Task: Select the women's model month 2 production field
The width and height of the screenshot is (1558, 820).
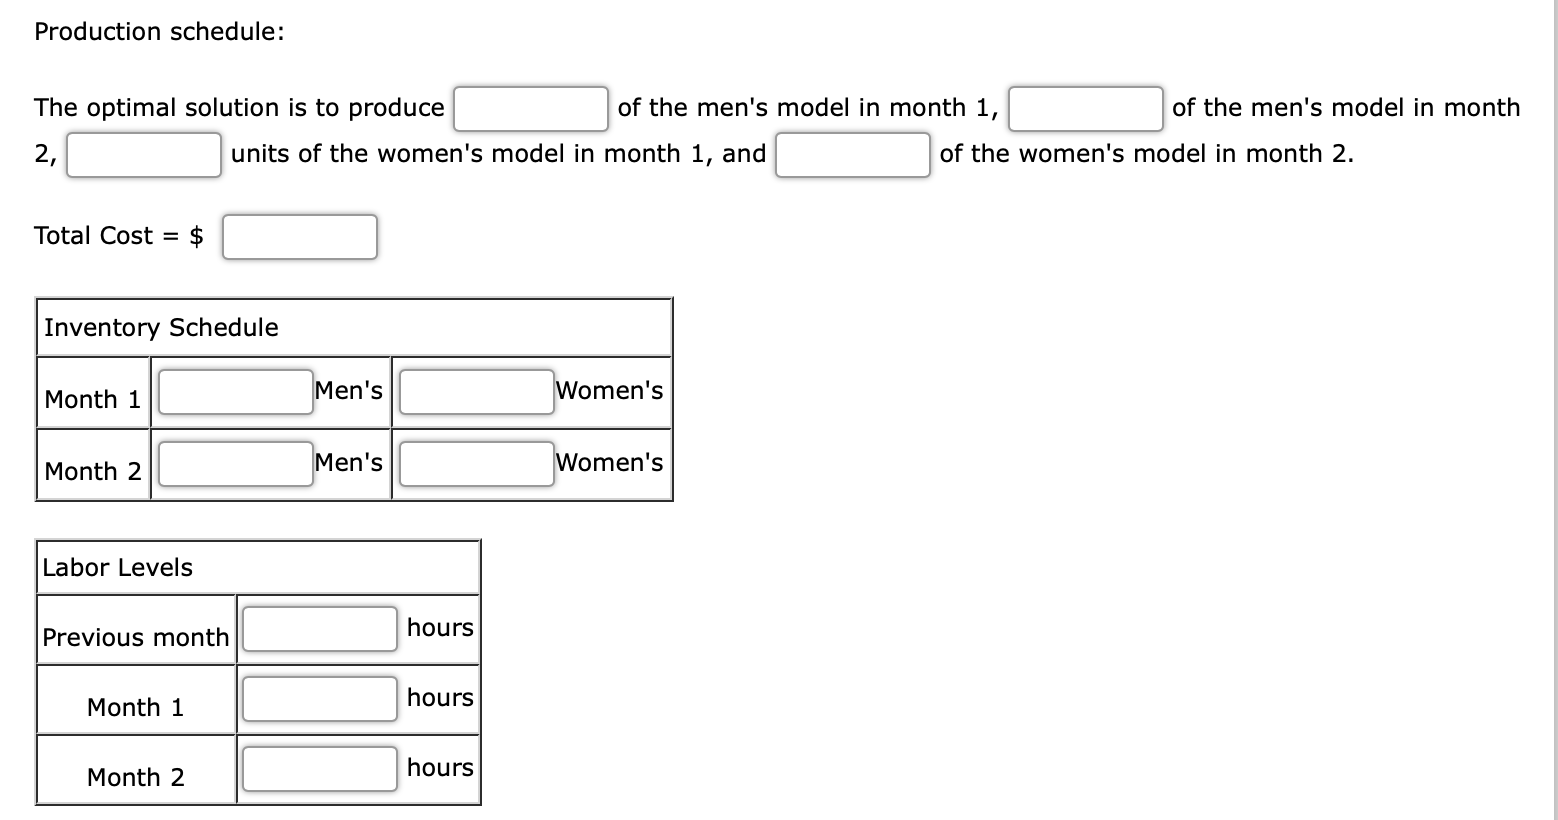Action: [851, 155]
